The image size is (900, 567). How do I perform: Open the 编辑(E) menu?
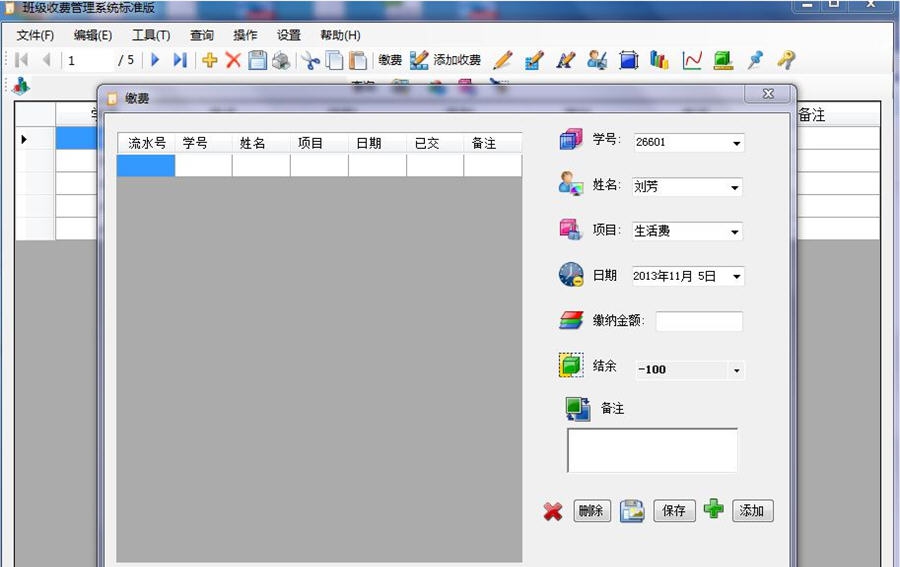tap(93, 35)
